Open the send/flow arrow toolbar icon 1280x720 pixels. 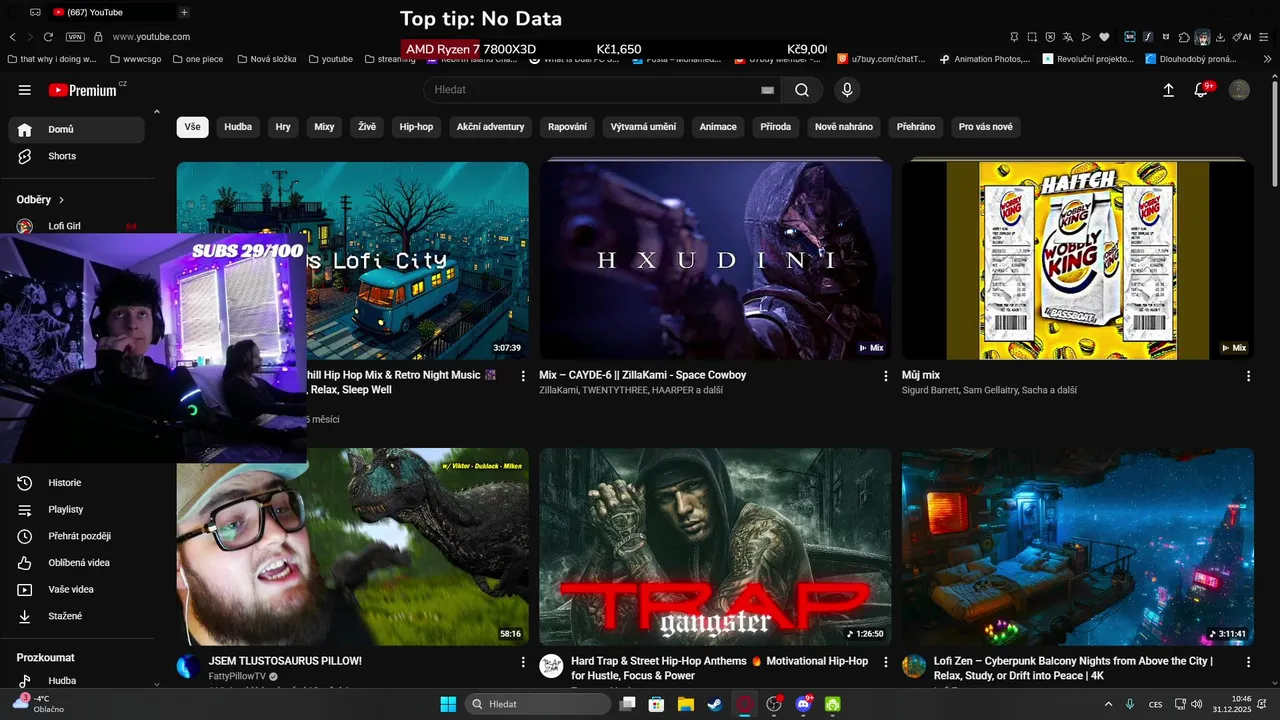(x=1086, y=37)
